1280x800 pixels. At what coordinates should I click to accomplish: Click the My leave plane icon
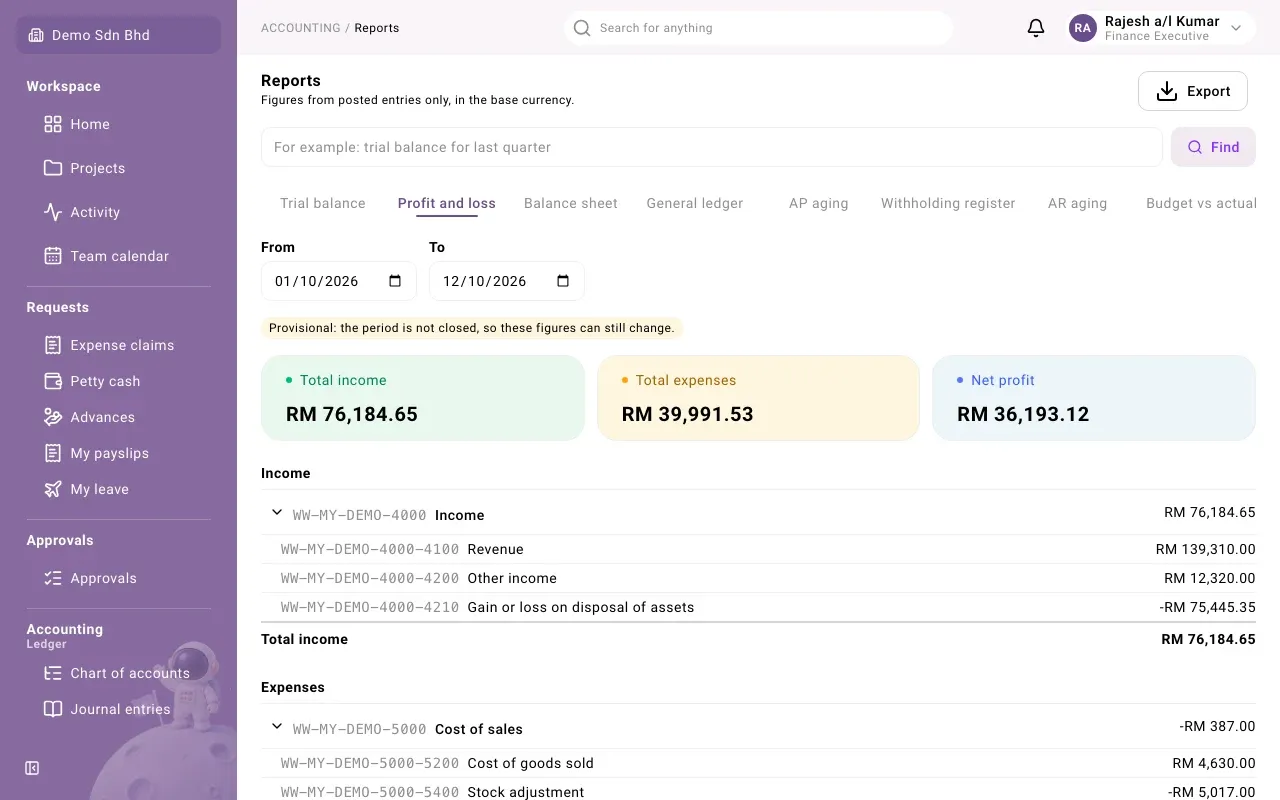53,489
